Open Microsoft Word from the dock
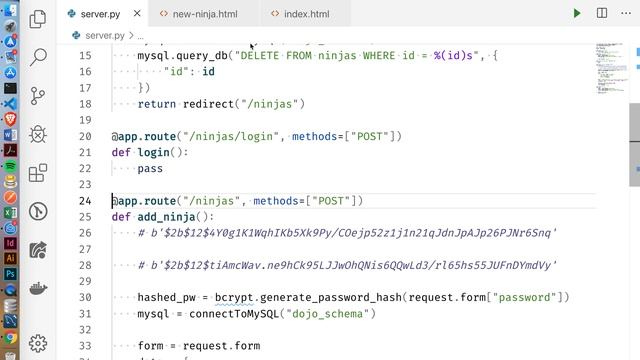 (x=10, y=135)
